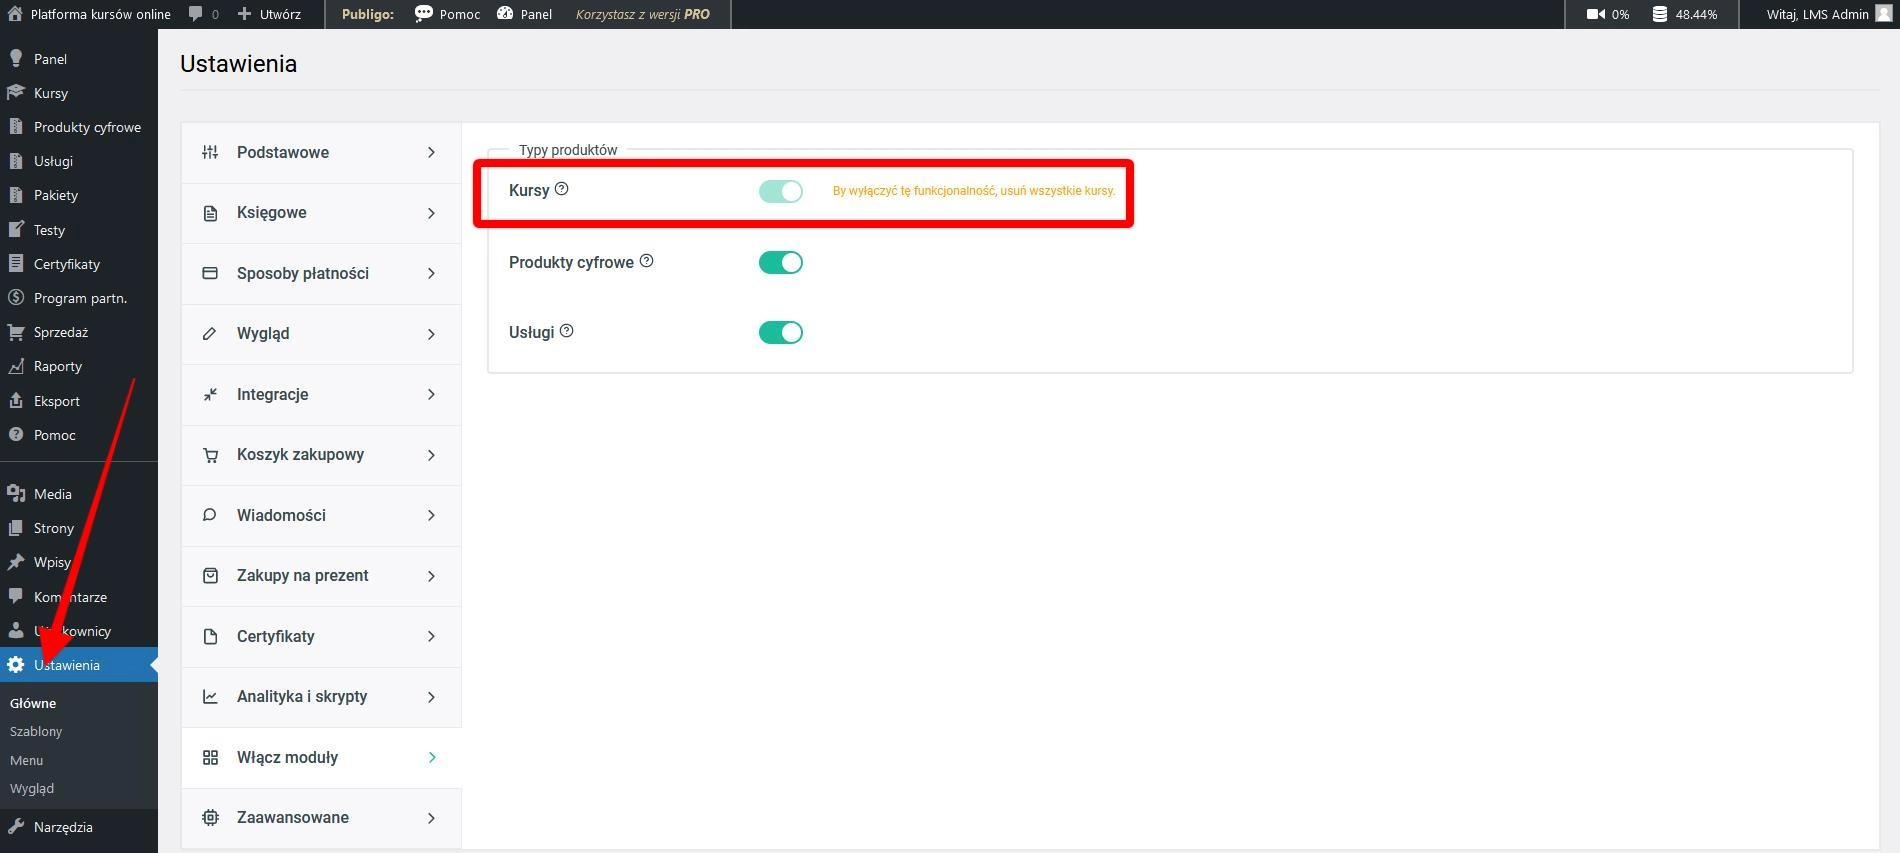Toggle the Usługi switch
This screenshot has width=1900, height=853.
click(x=780, y=332)
